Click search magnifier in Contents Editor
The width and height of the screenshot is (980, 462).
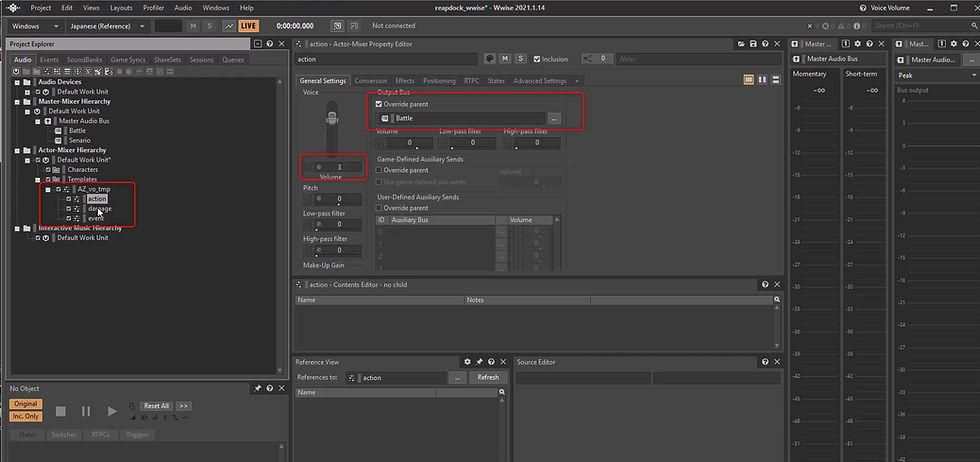click(777, 300)
